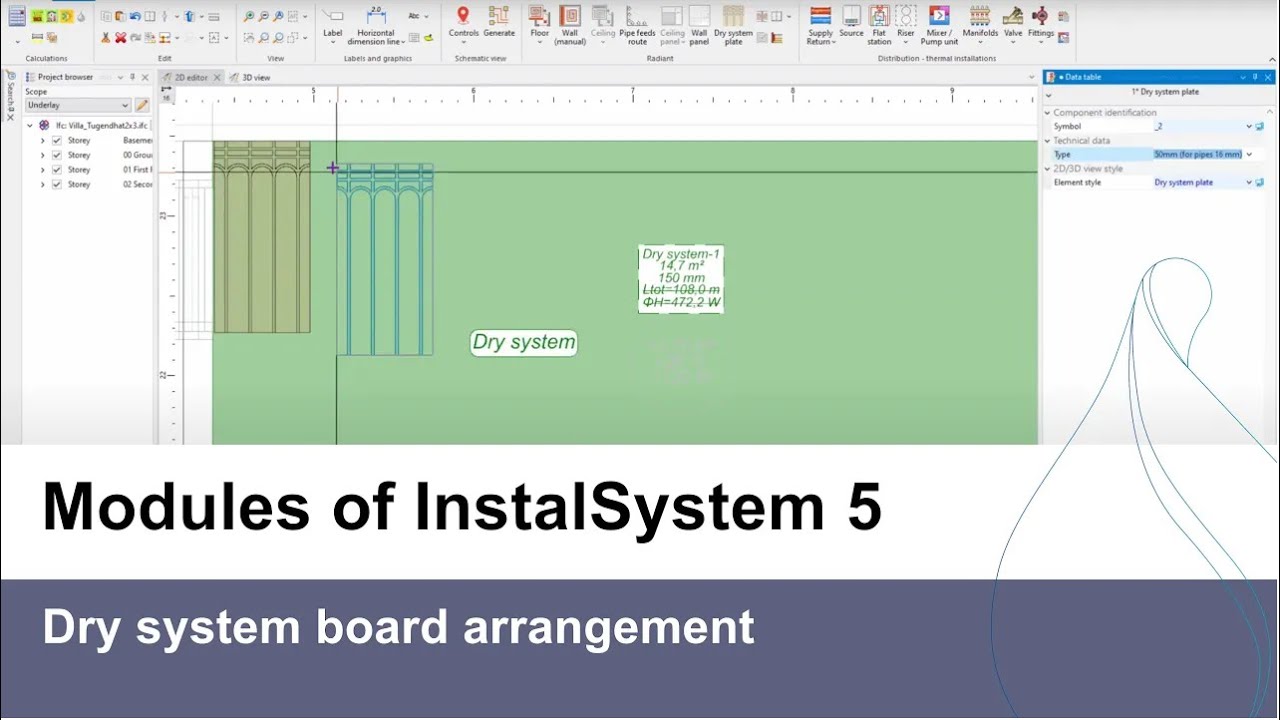Uncheck the 01 First storey checkbox
The width and height of the screenshot is (1280, 720).
(x=57, y=170)
